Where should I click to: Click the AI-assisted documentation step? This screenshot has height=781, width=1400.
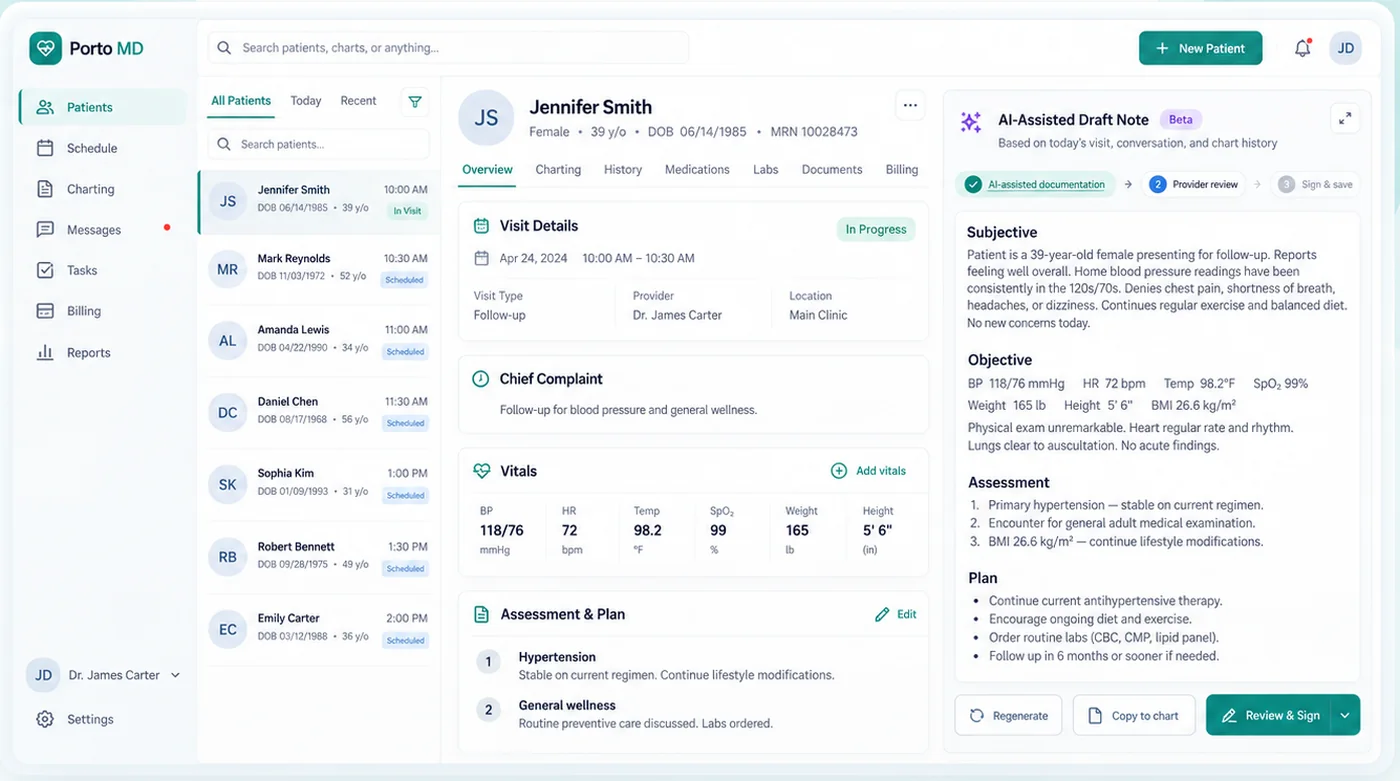tap(1036, 184)
